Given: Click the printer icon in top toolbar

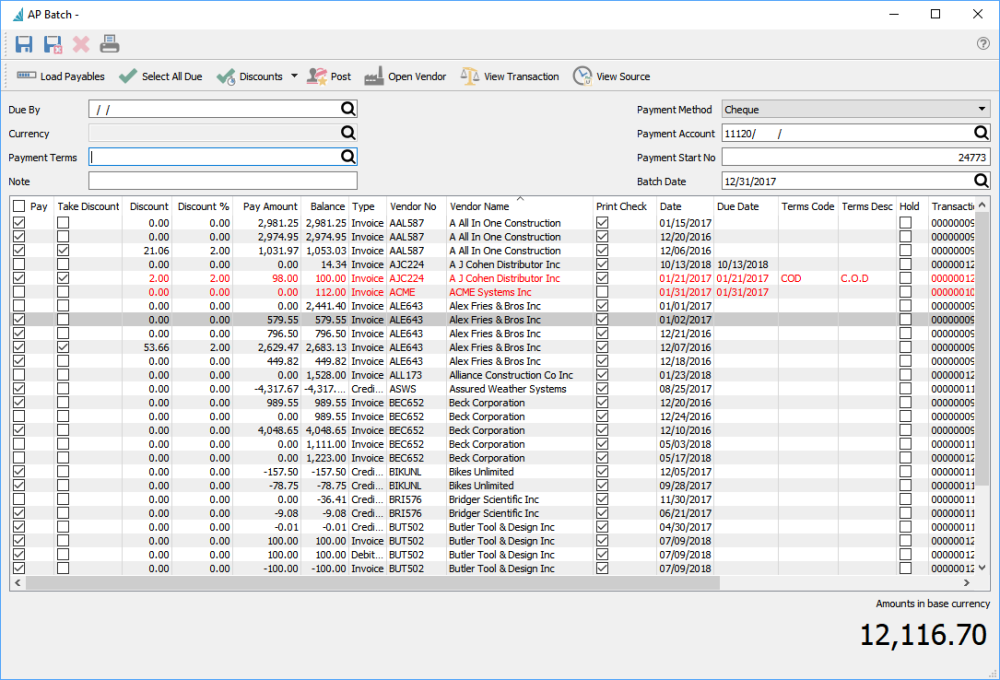Looking at the screenshot, I should (x=110, y=44).
